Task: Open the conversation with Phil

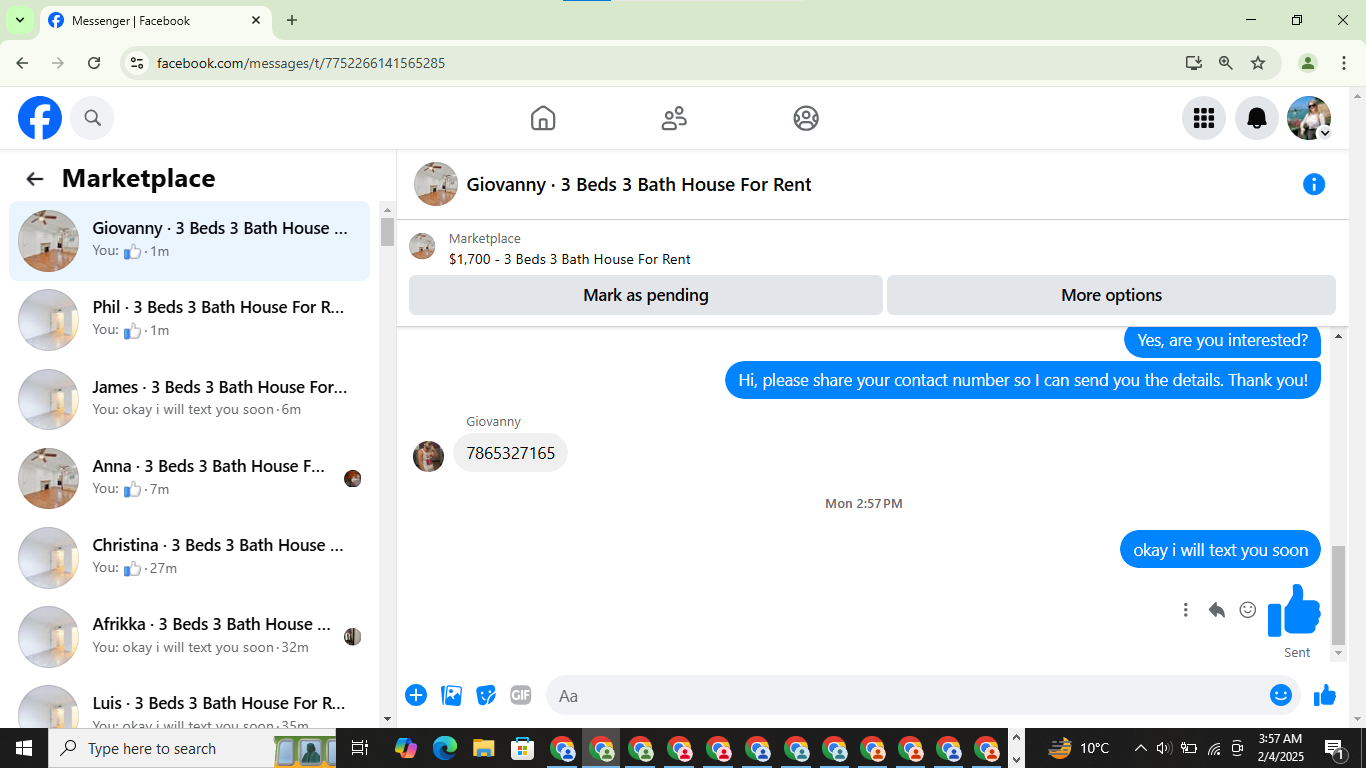Action: [x=190, y=320]
